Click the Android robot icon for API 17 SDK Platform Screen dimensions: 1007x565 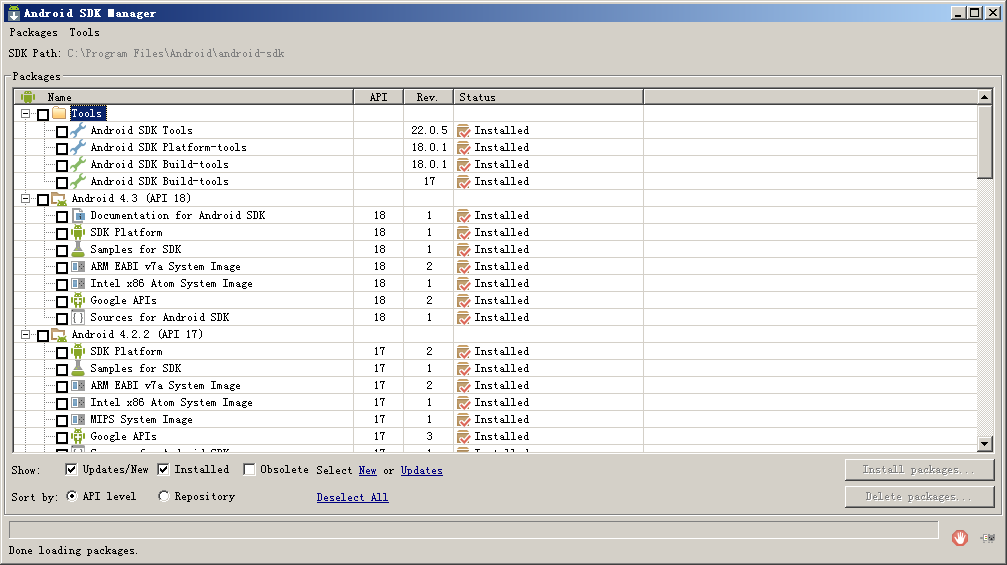[78, 352]
